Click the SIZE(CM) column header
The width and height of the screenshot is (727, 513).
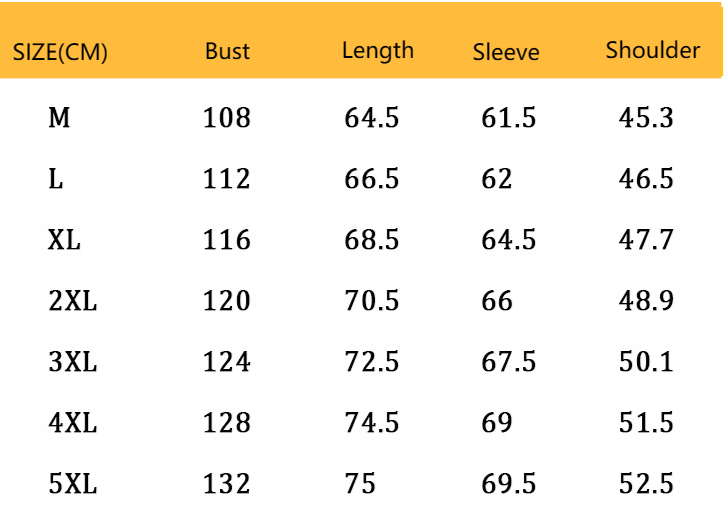tap(60, 53)
